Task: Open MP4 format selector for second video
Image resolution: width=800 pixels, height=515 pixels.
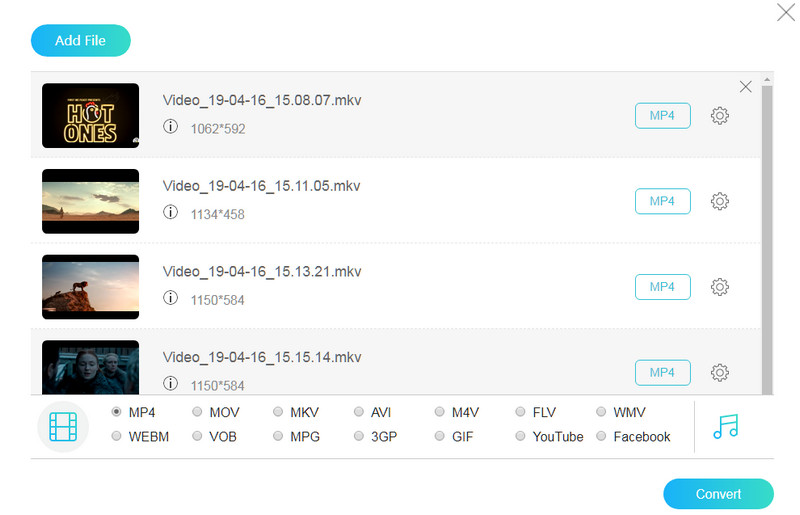Action: point(662,201)
